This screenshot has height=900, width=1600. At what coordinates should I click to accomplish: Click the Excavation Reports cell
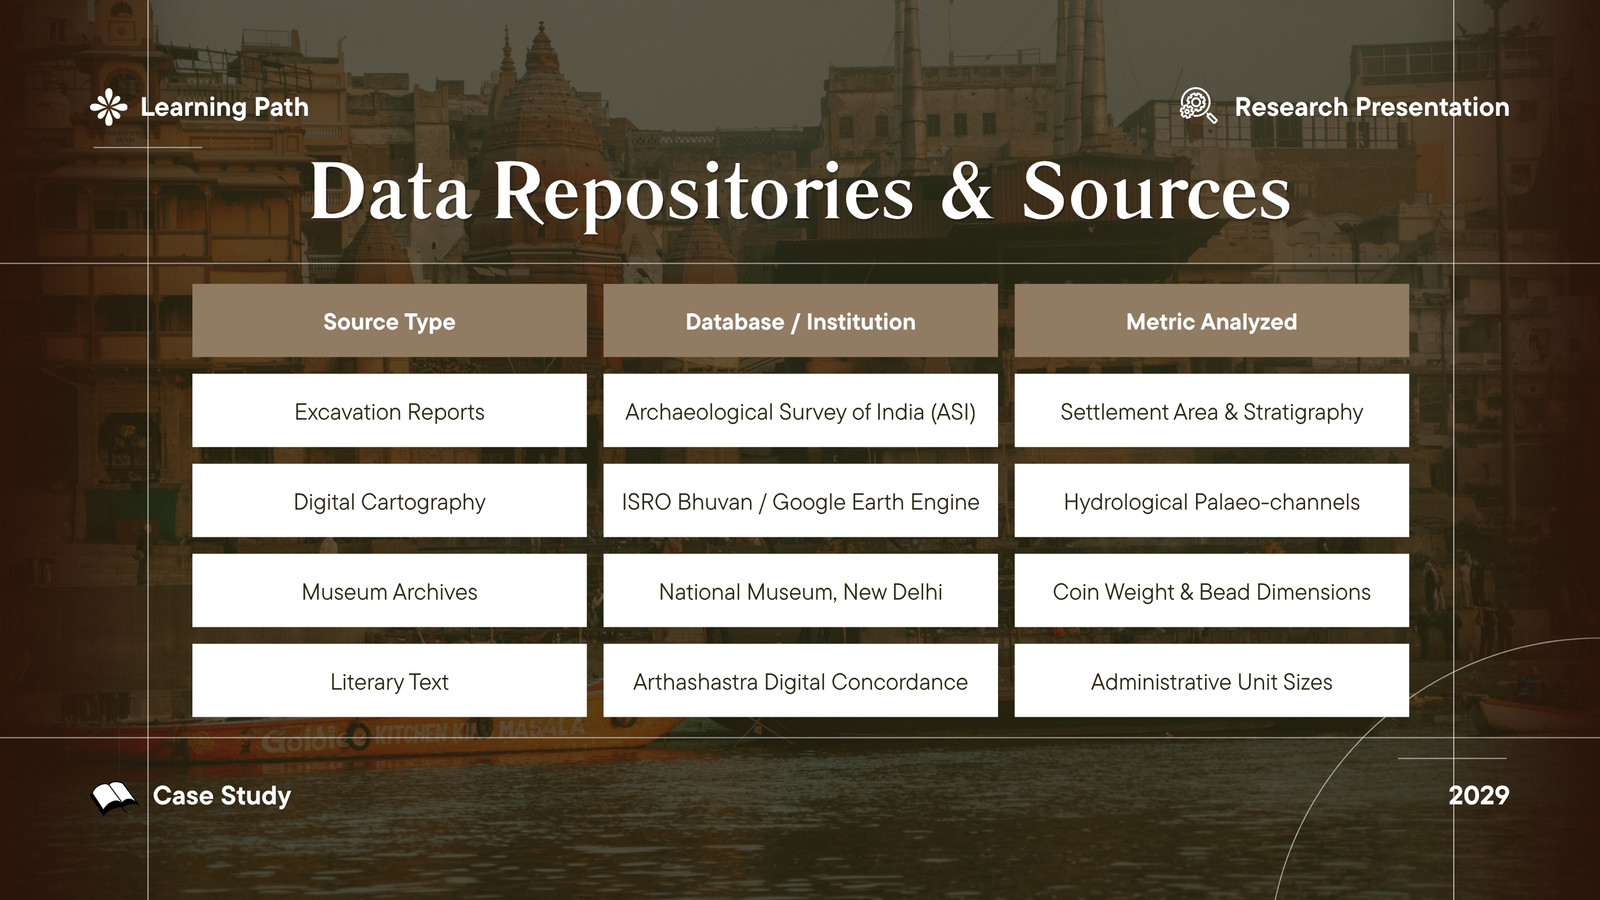pyautogui.click(x=389, y=411)
